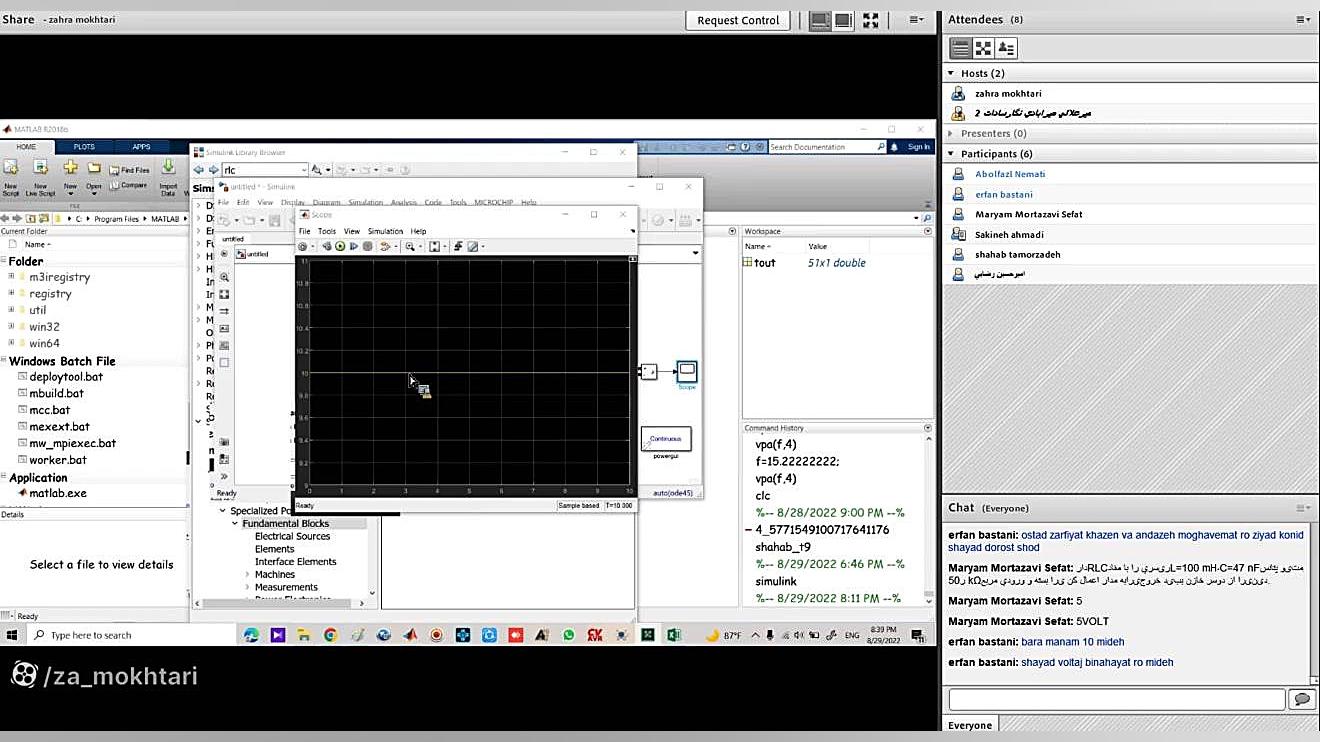
Task: Click Windows Start button
Action: click(x=12, y=635)
